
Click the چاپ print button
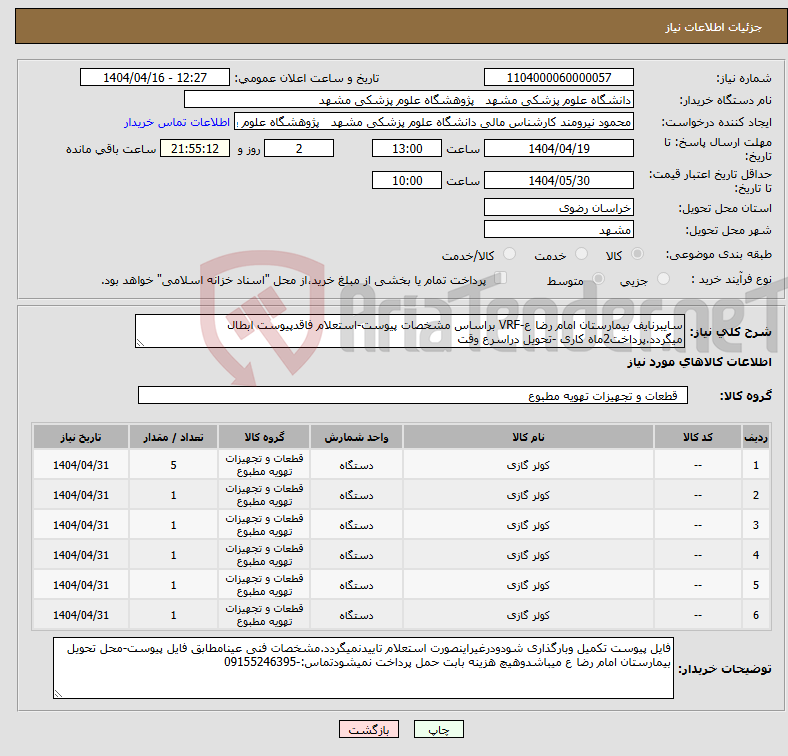pyautogui.click(x=439, y=729)
